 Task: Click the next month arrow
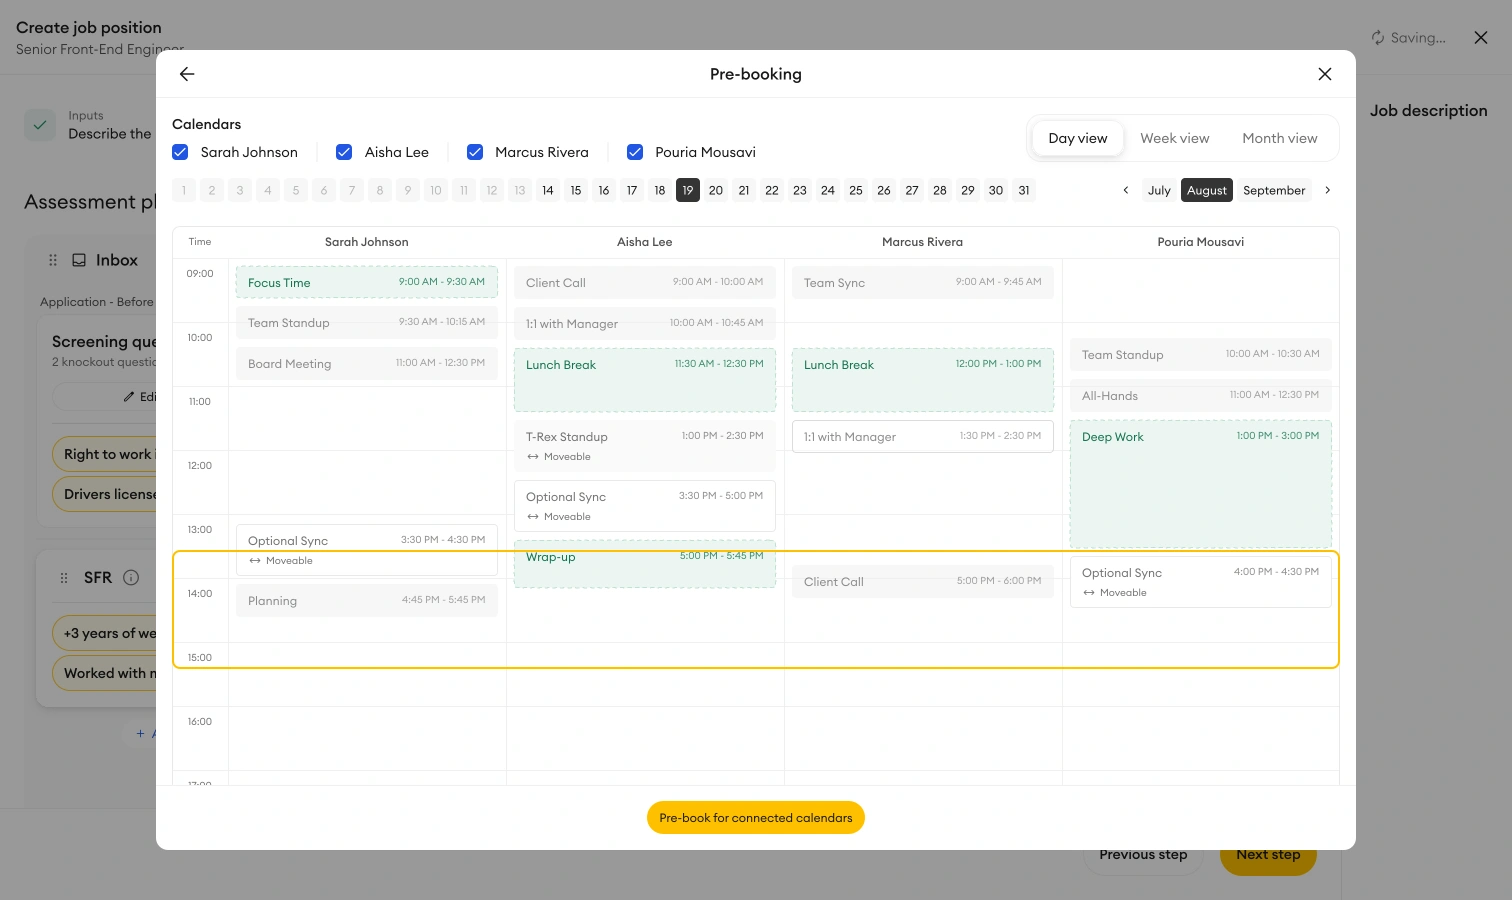(x=1328, y=190)
